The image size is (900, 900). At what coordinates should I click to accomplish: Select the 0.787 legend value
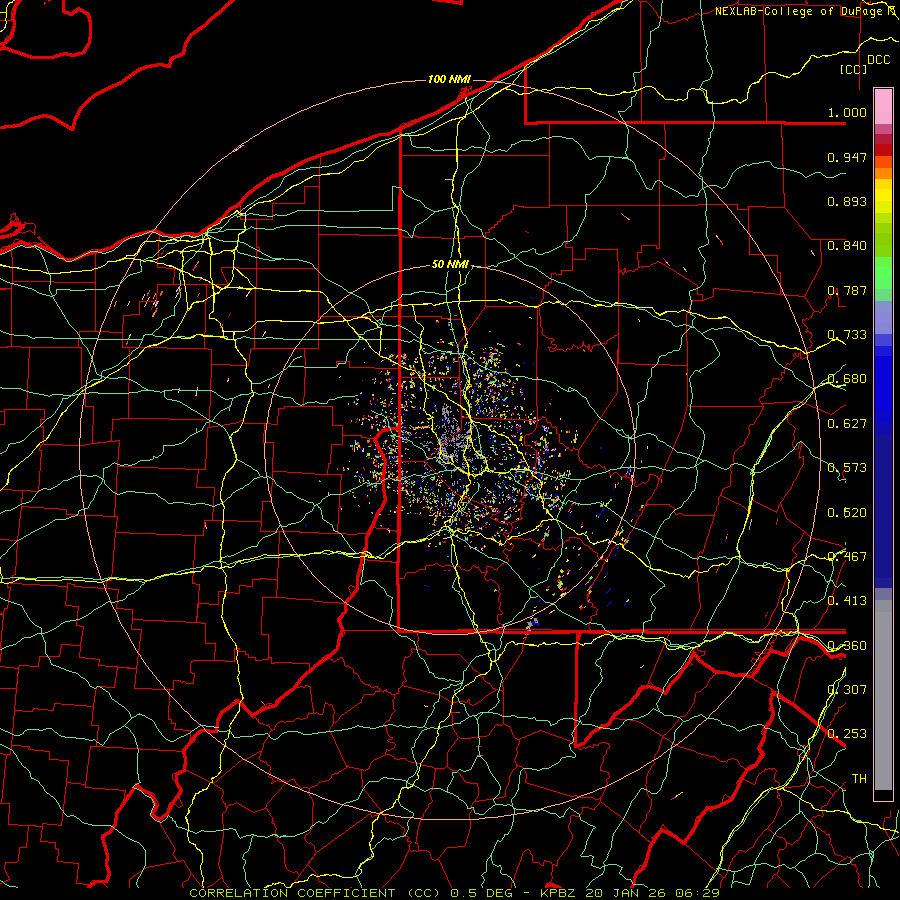(x=847, y=290)
